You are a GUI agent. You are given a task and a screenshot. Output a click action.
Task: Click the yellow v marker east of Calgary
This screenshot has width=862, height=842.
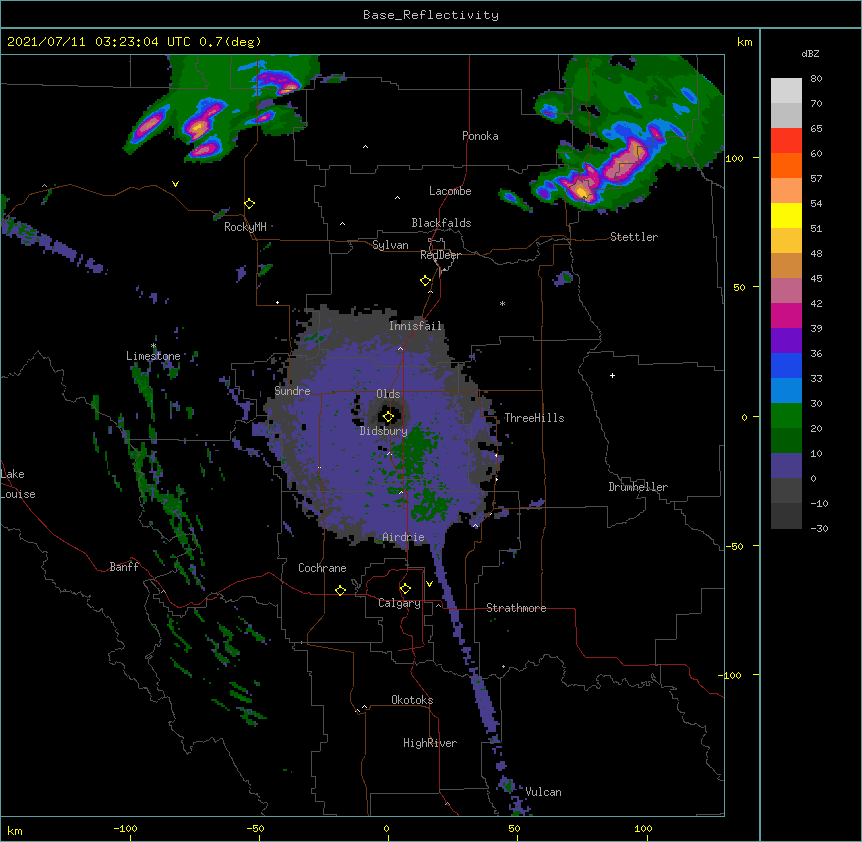[429, 584]
